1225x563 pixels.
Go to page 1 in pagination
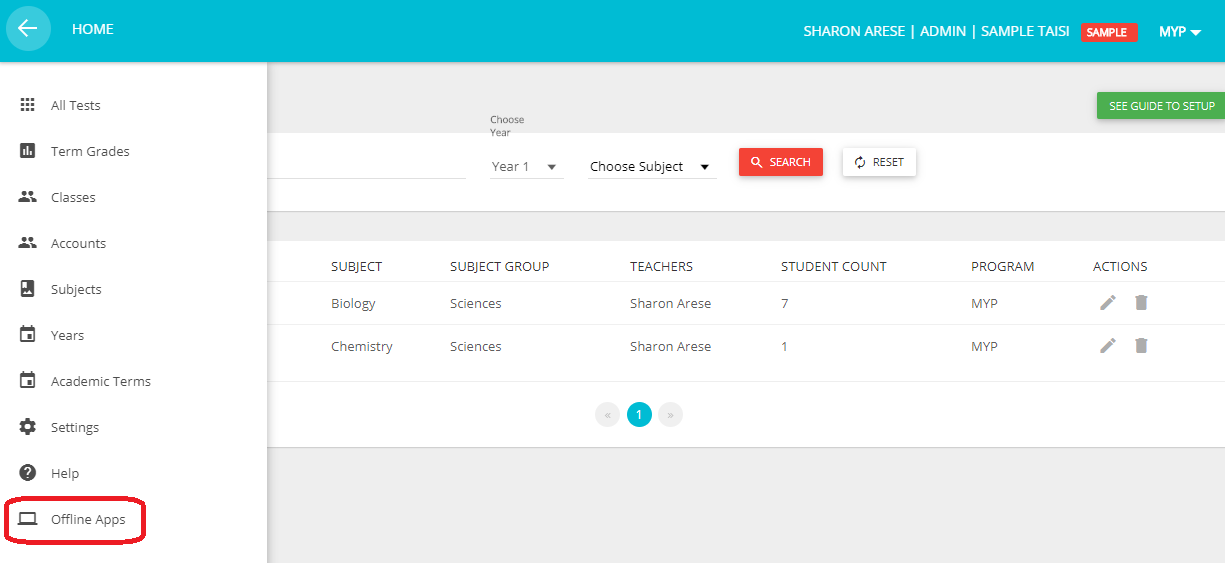(639, 414)
